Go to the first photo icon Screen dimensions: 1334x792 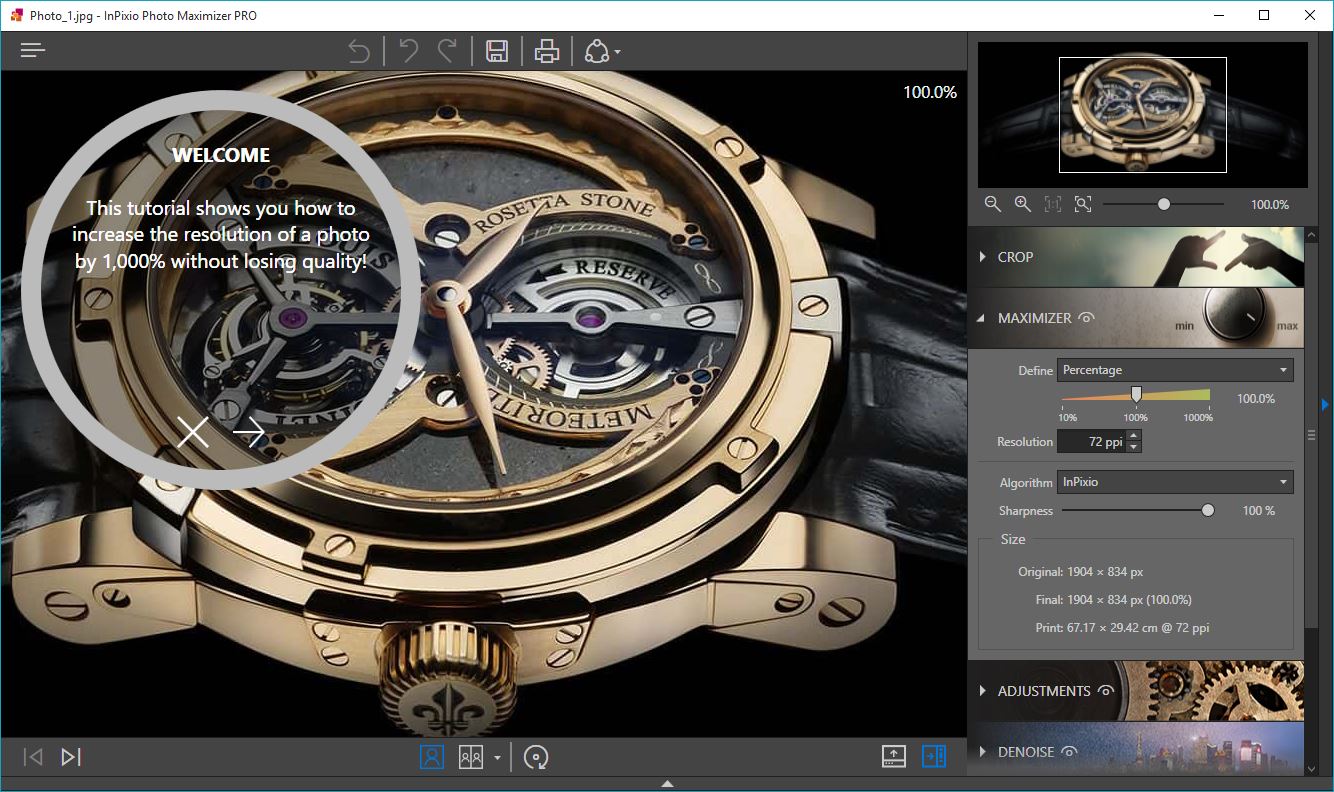coord(32,757)
